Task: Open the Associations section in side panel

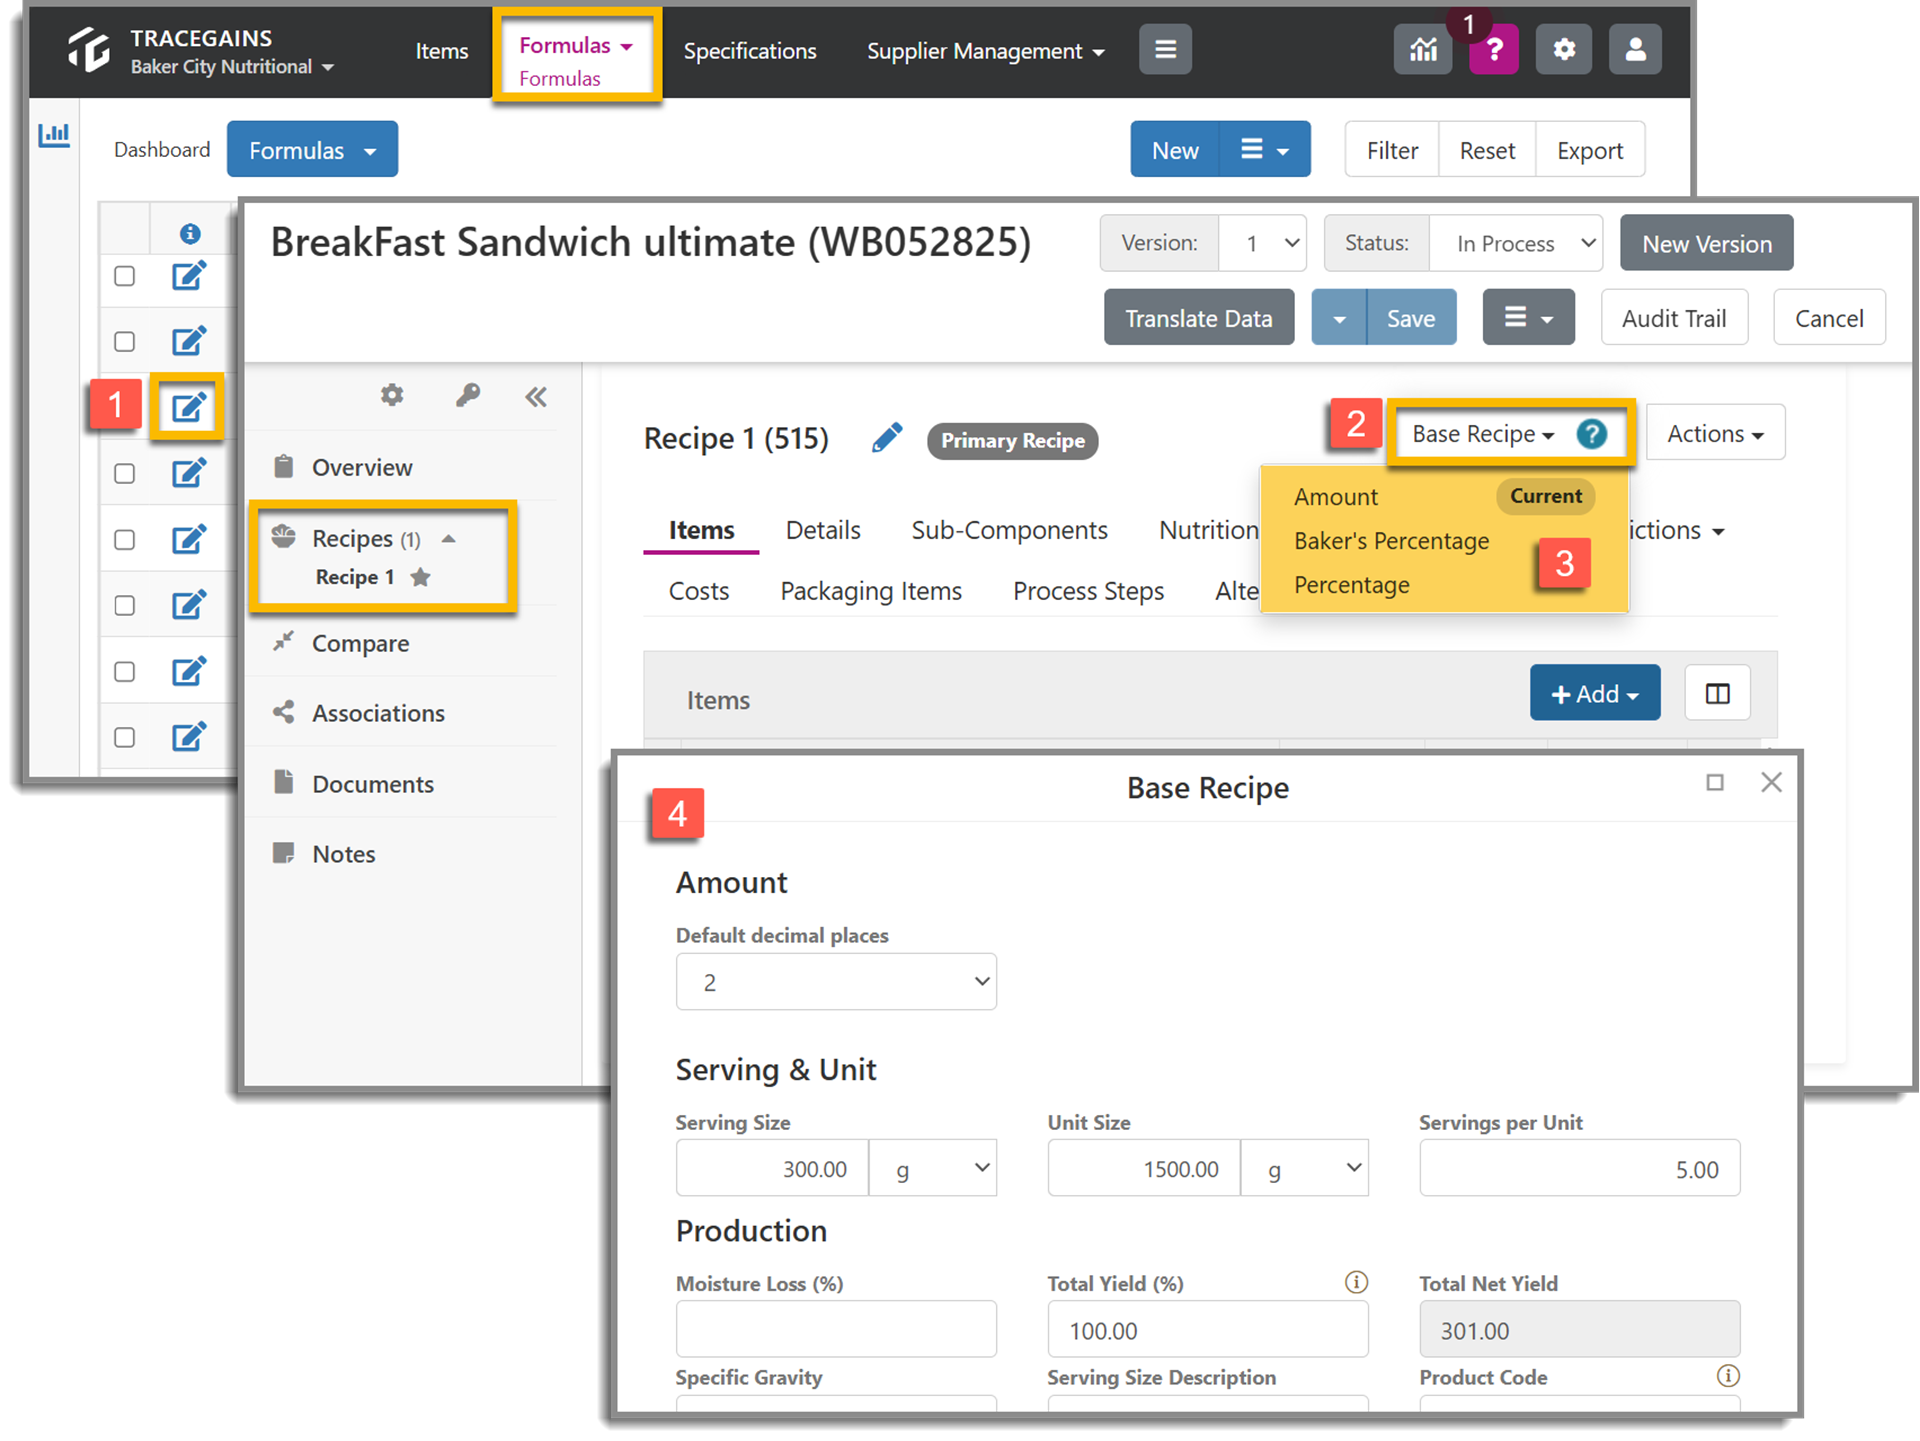Action: point(378,713)
